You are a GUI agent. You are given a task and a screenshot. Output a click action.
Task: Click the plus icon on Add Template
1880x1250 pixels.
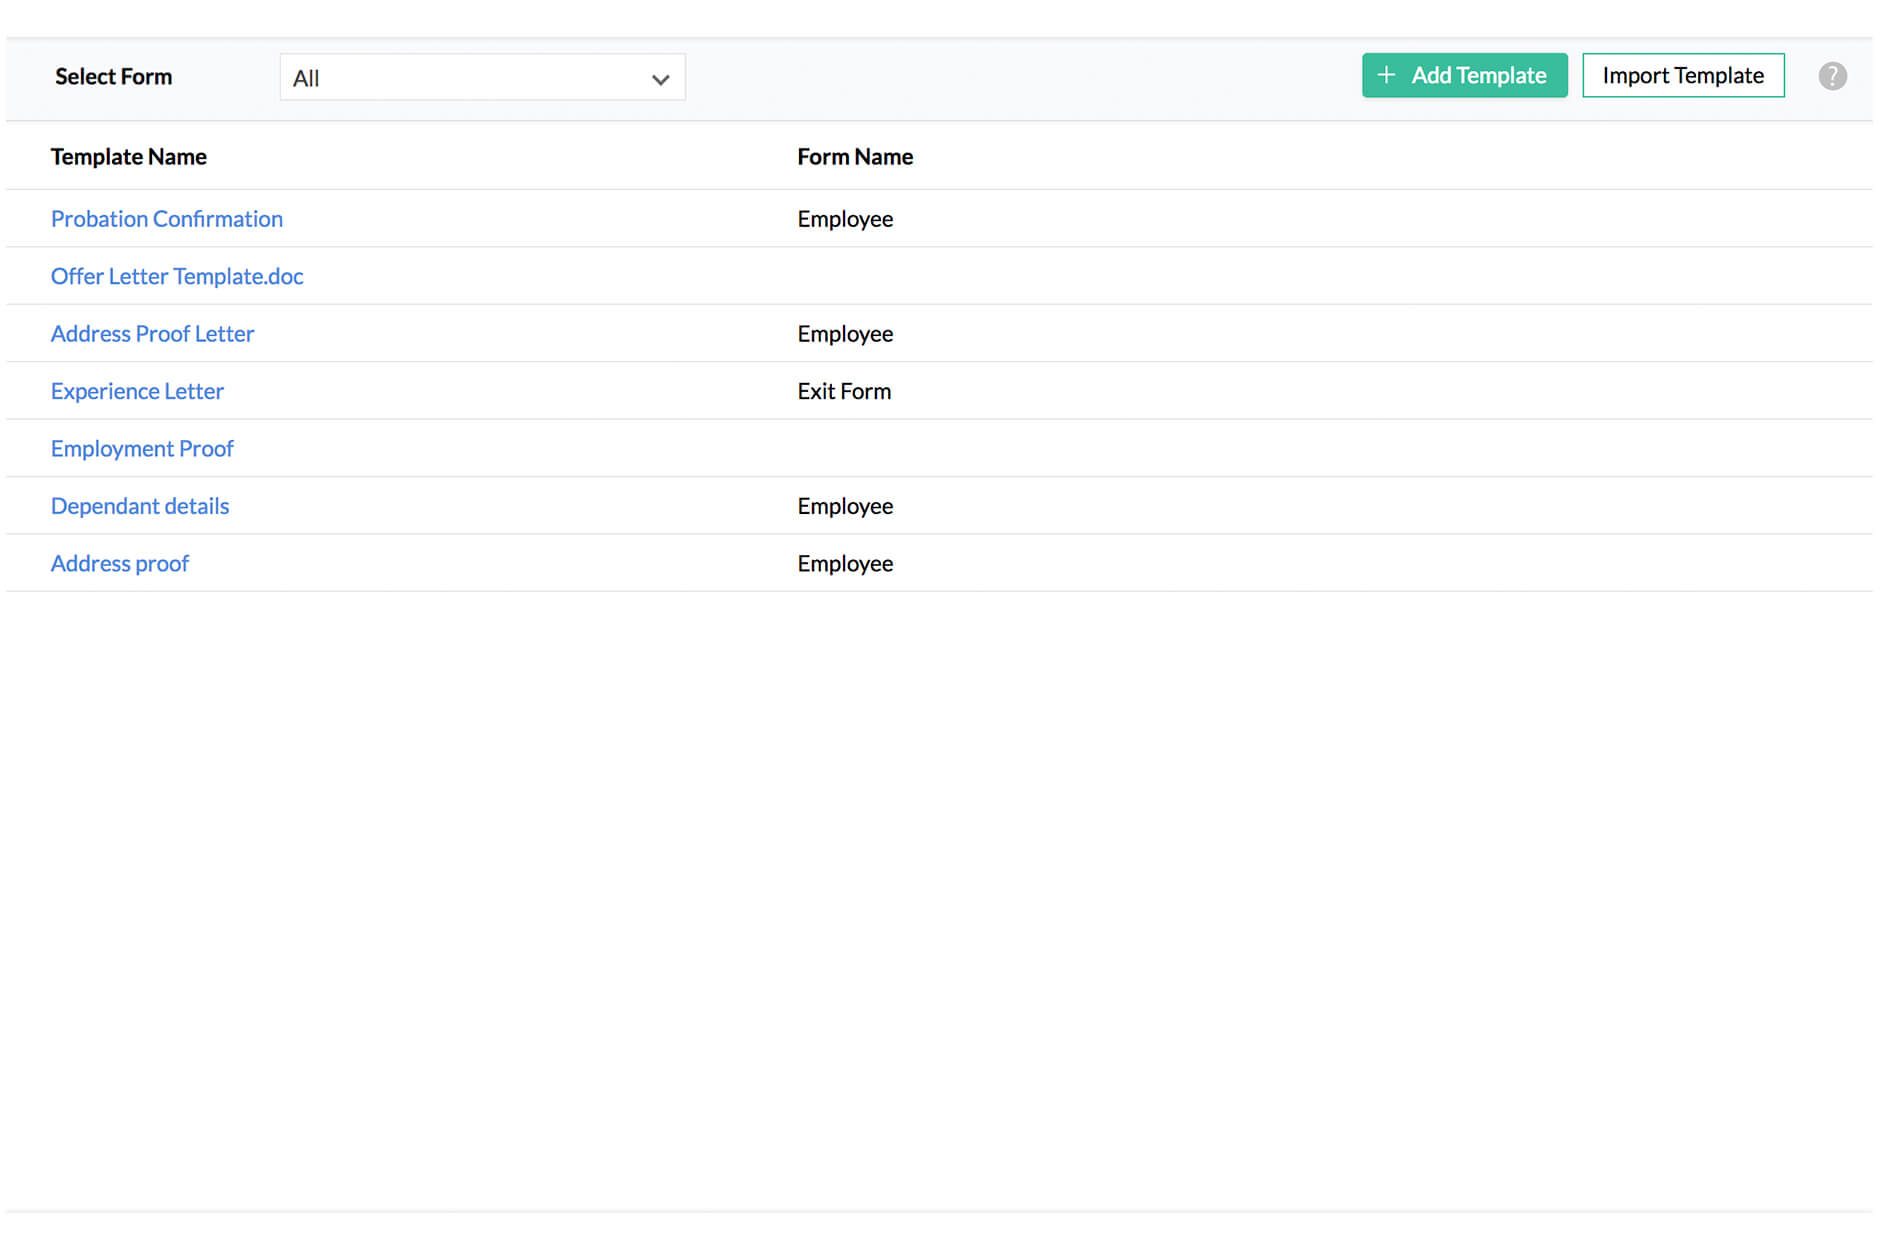[1387, 75]
